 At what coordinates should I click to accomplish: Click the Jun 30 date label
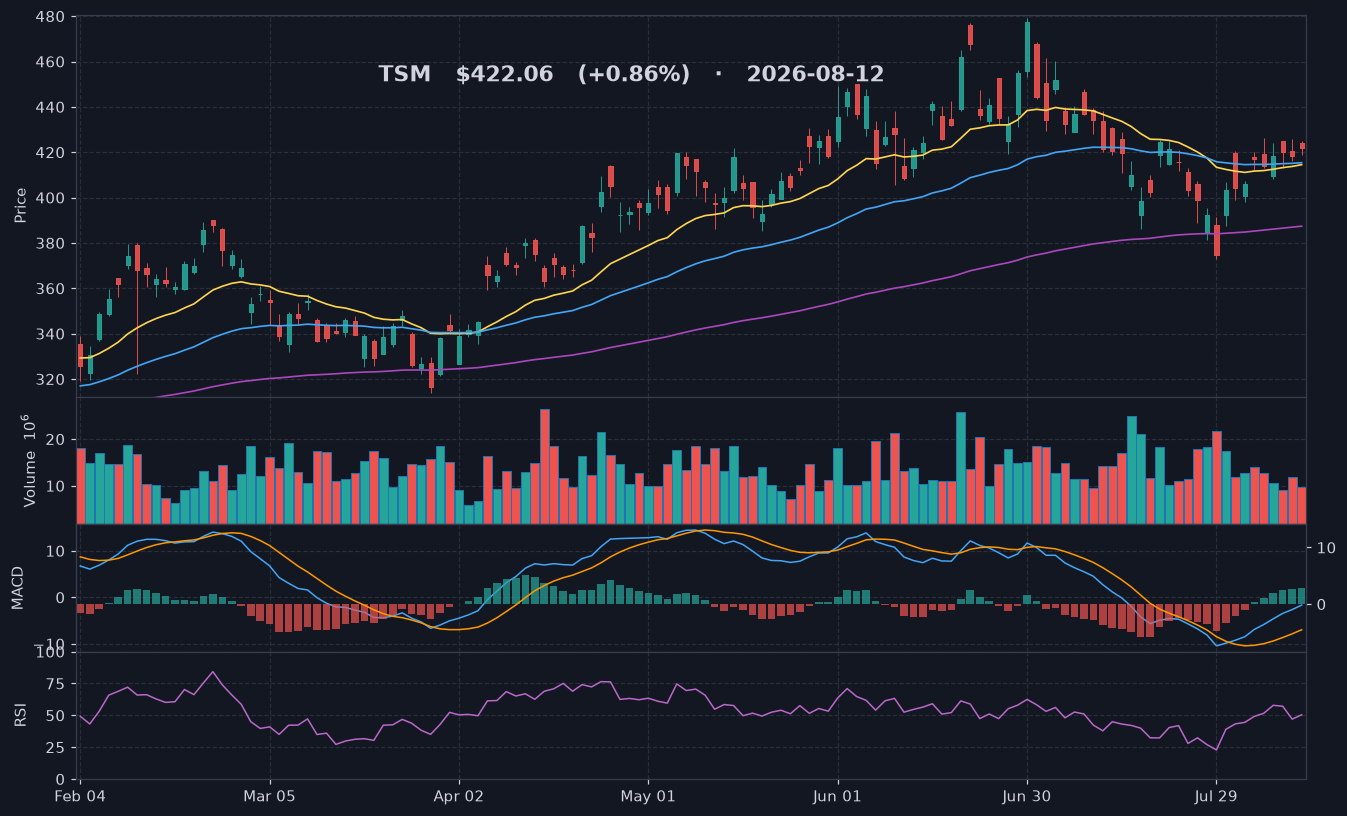pyautogui.click(x=1027, y=798)
